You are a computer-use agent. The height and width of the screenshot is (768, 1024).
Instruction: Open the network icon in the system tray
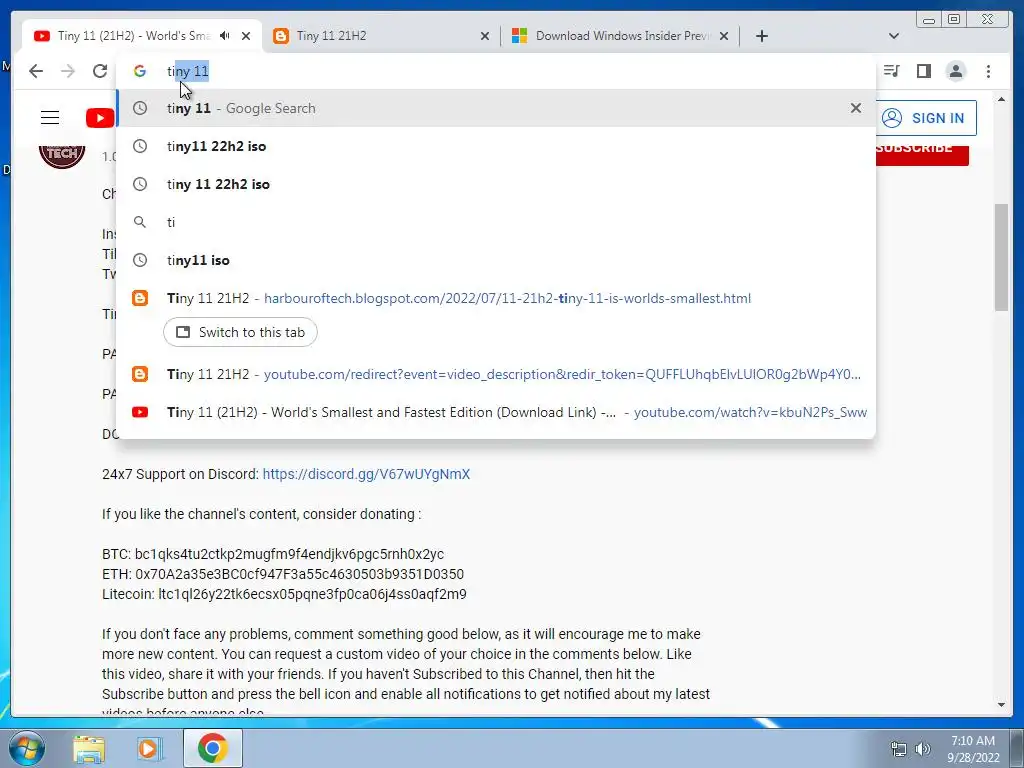click(899, 749)
